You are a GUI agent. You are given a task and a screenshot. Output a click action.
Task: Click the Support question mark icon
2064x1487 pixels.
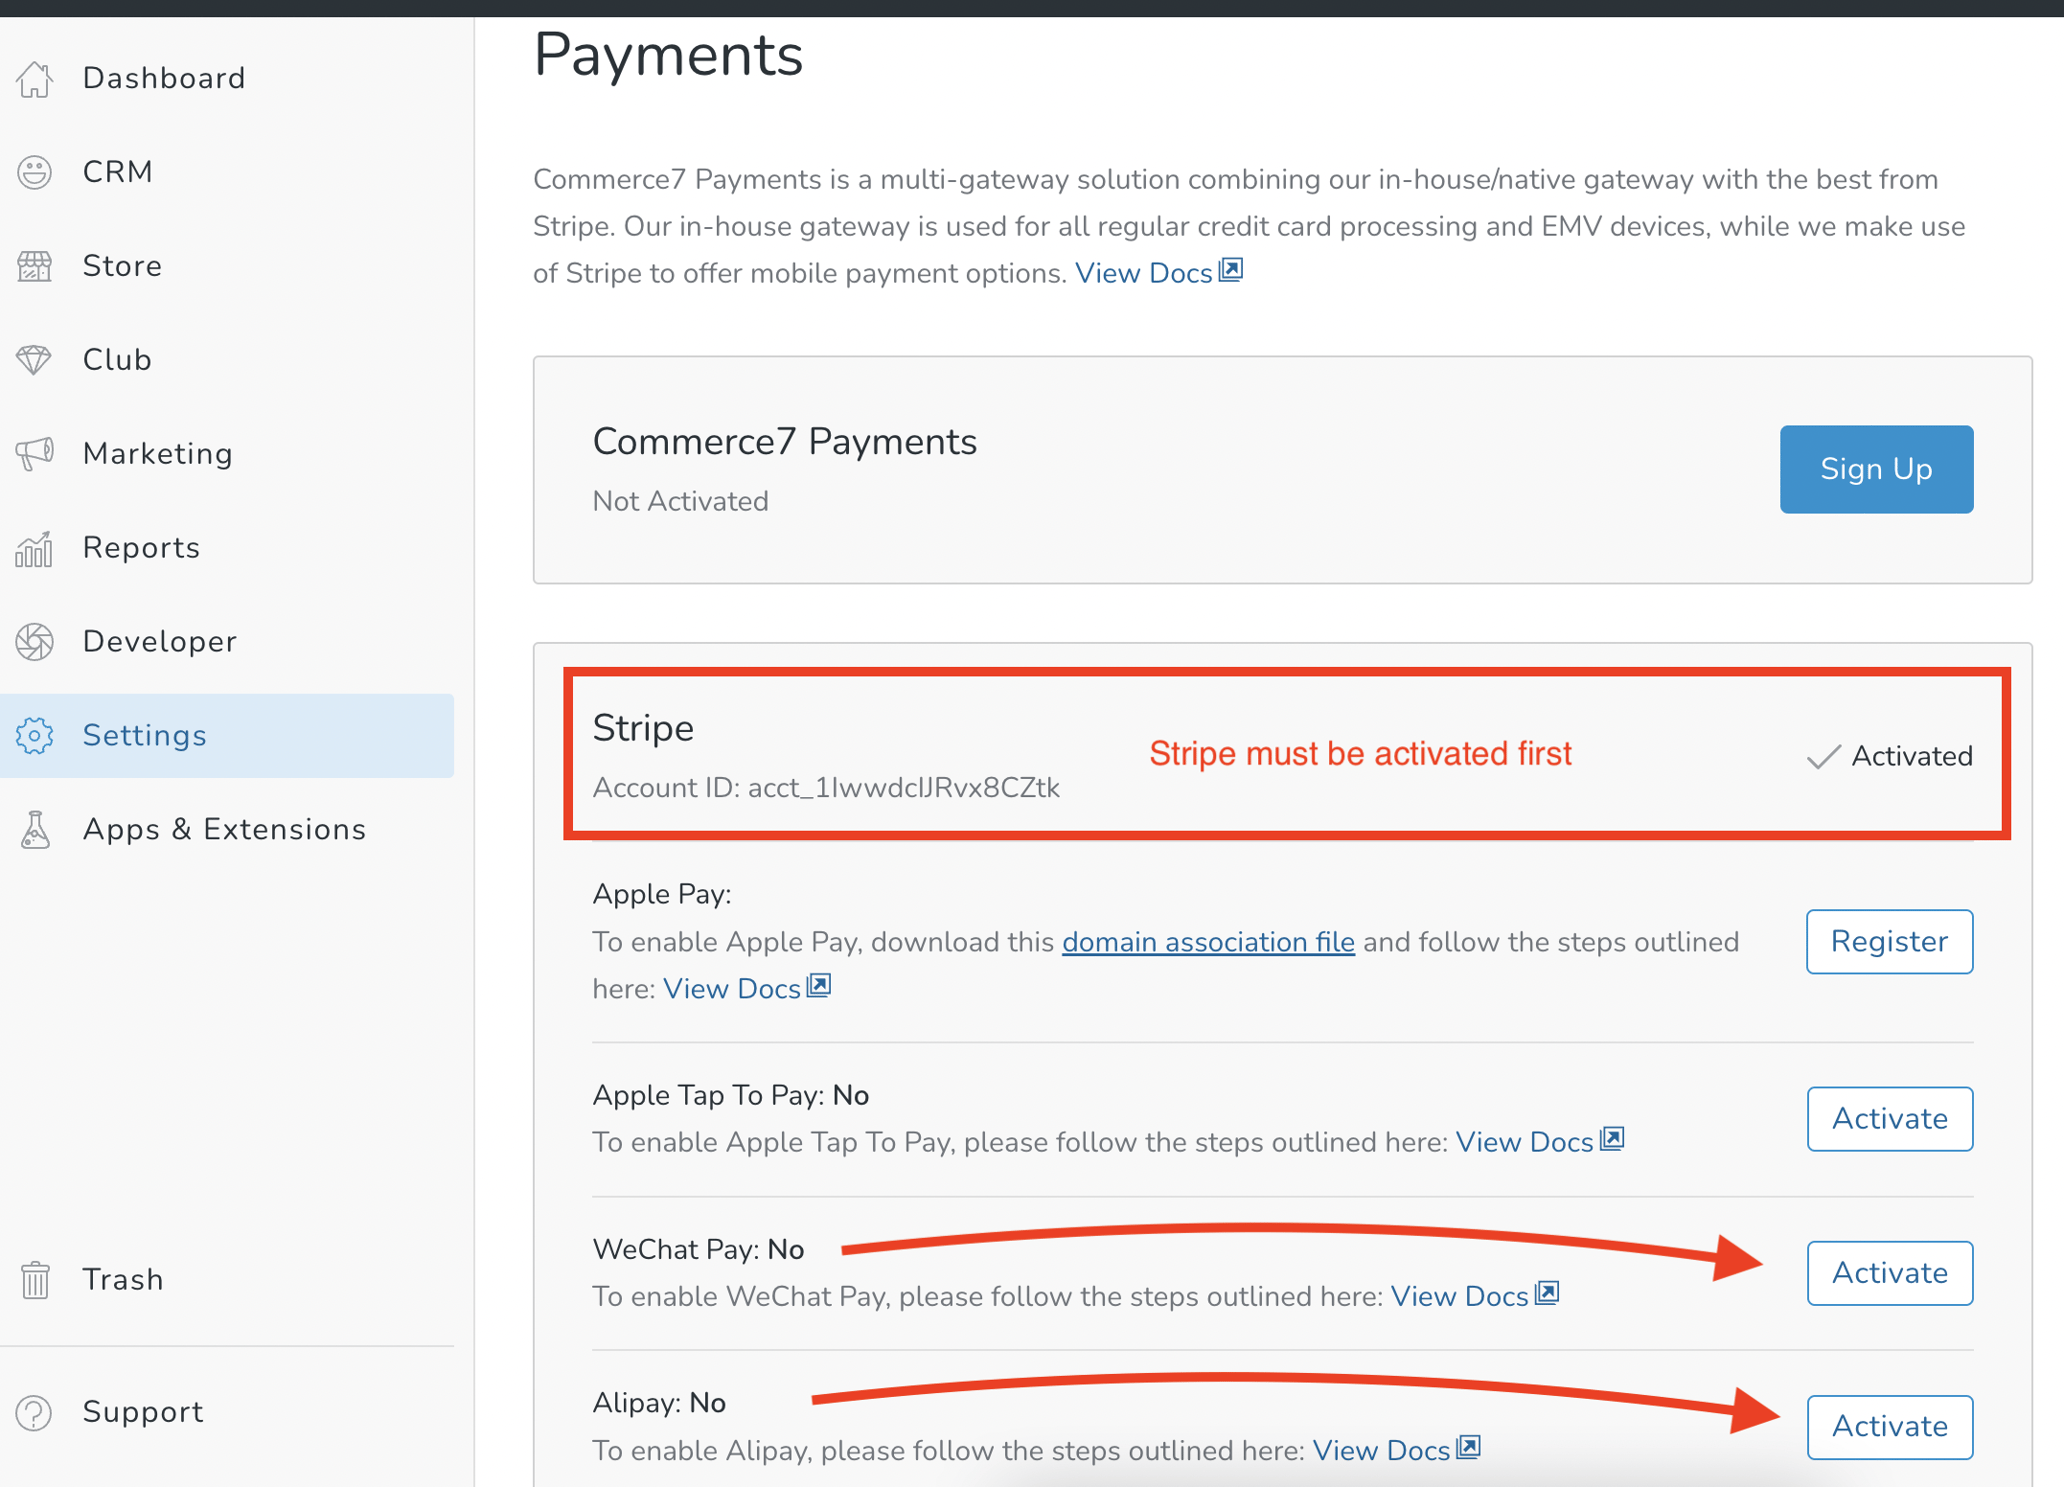(x=36, y=1411)
